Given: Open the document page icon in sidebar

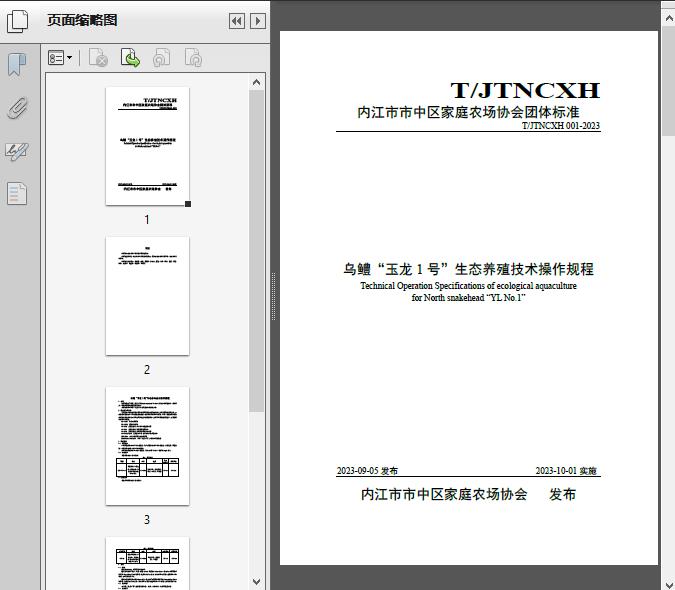Looking at the screenshot, I should click(17, 194).
